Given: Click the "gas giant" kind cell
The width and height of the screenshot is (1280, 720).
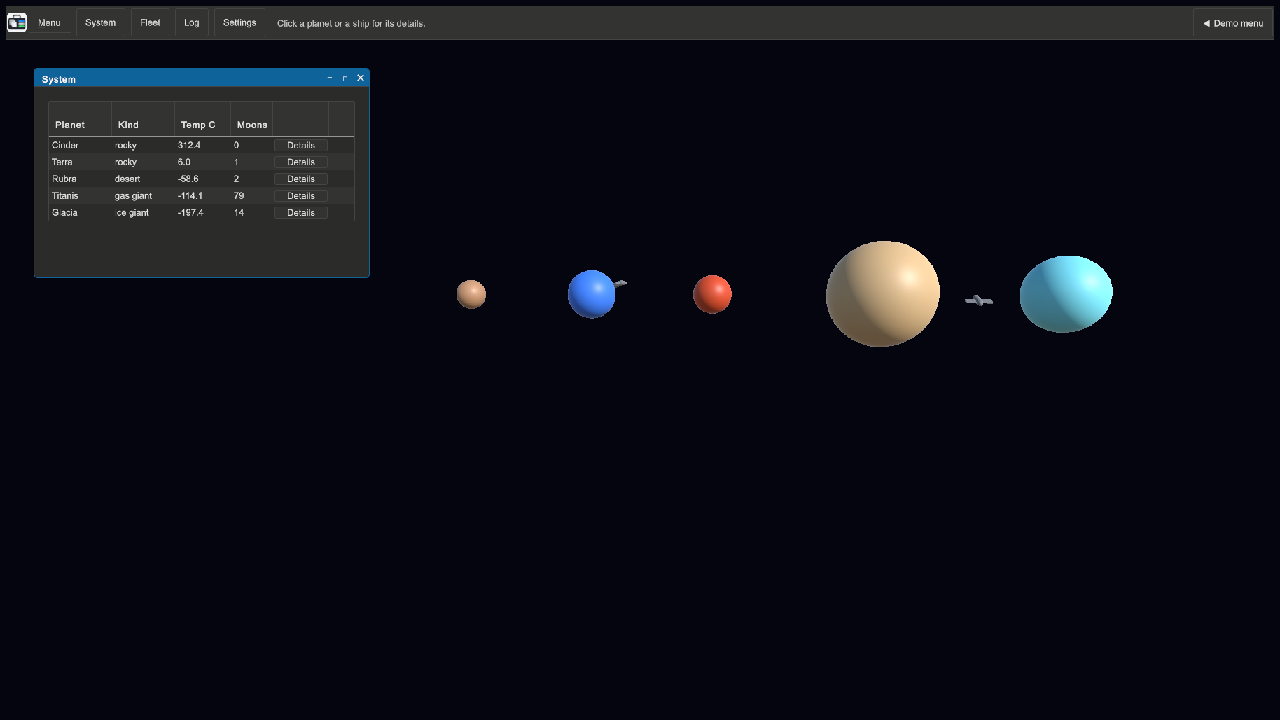Looking at the screenshot, I should 143,196.
